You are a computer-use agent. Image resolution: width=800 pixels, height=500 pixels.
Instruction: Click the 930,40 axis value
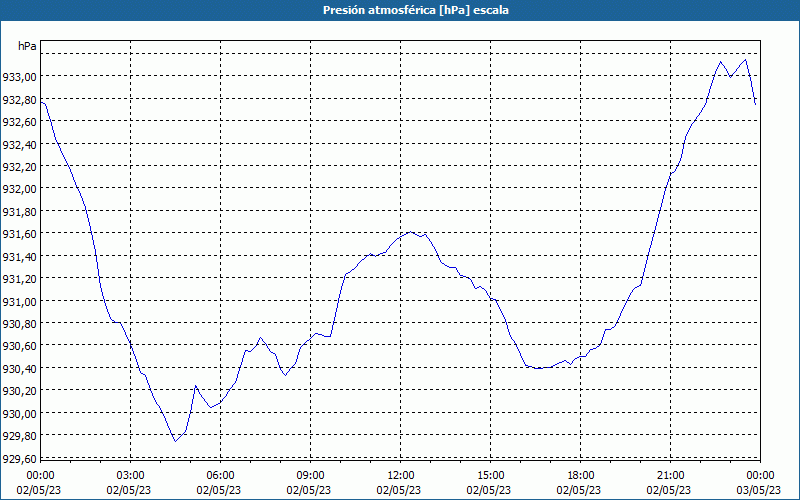19,369
